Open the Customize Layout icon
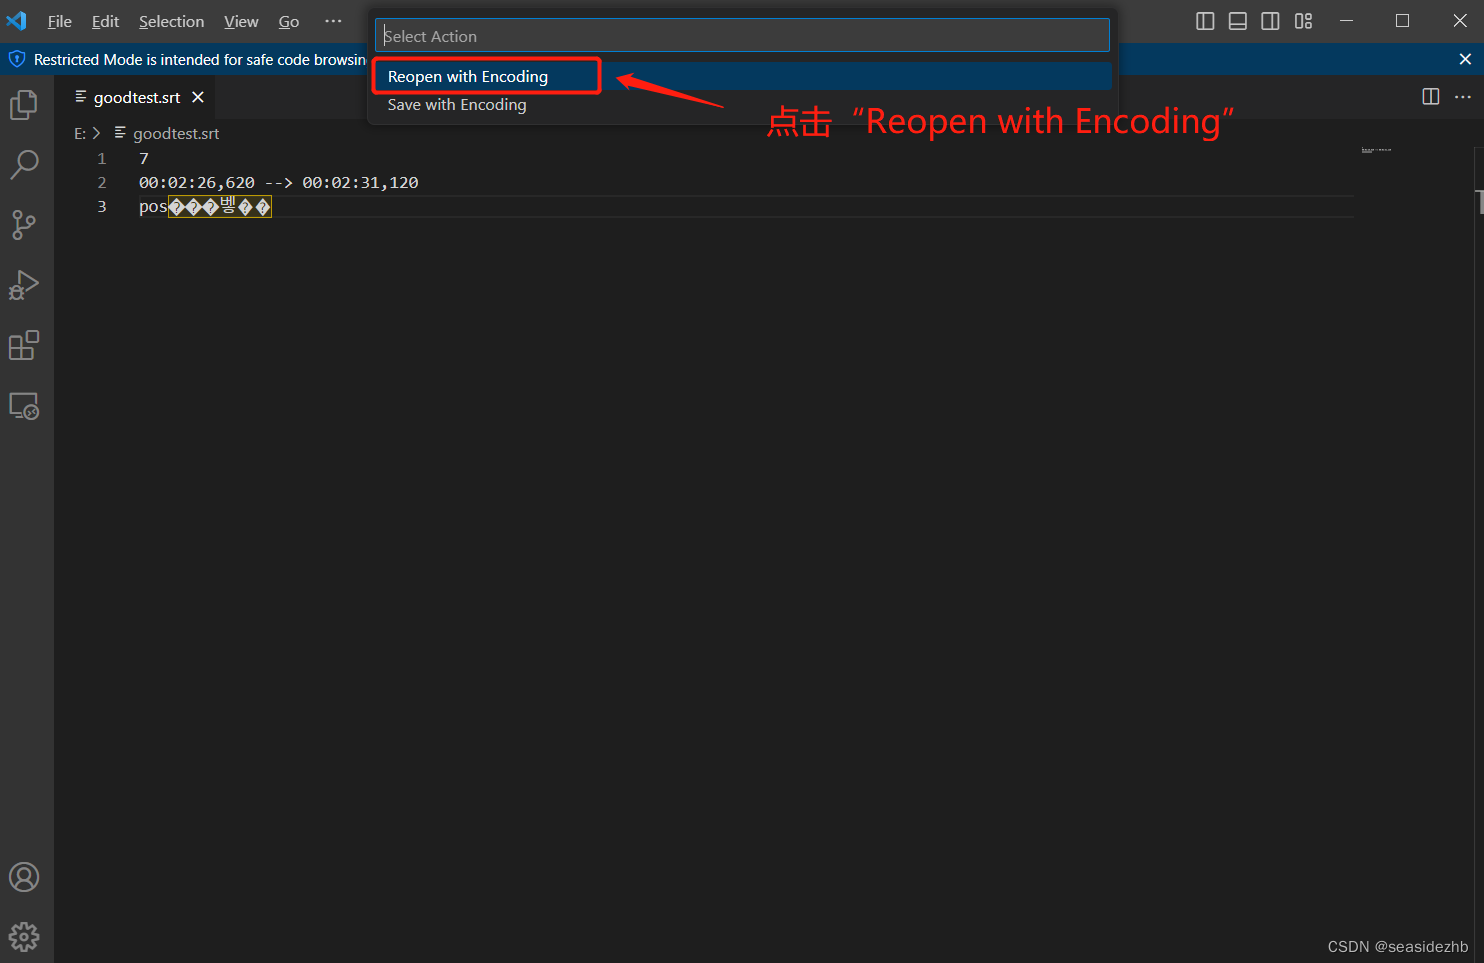1484x963 pixels. tap(1303, 21)
